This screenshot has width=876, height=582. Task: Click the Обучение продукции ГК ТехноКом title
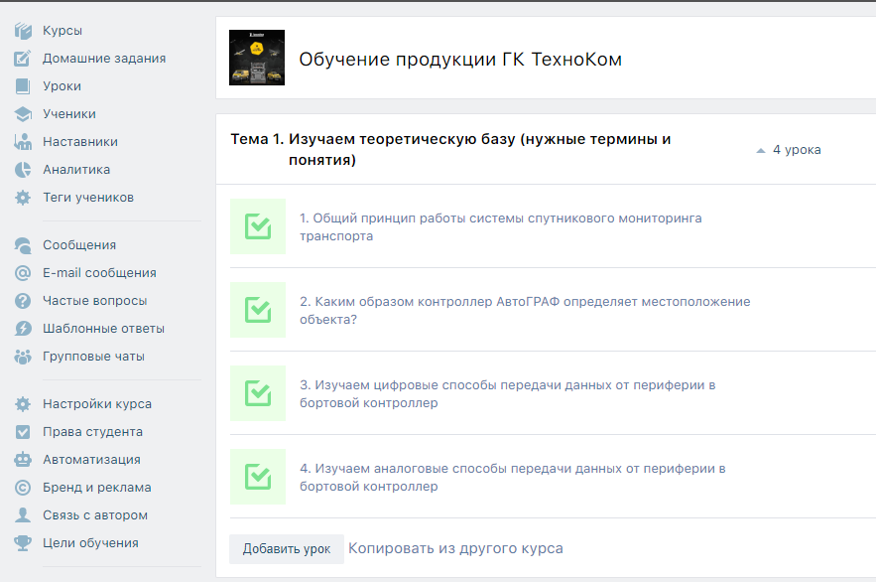click(x=460, y=59)
